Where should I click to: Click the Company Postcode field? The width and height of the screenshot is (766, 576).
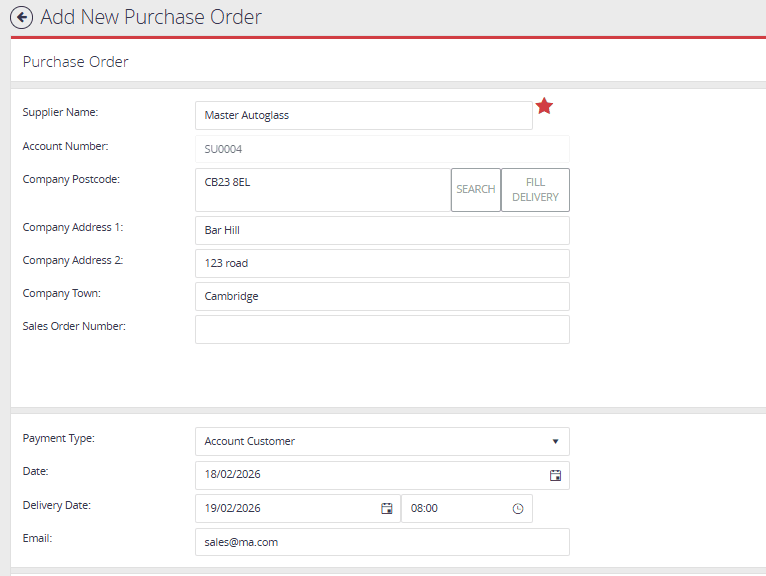323,190
